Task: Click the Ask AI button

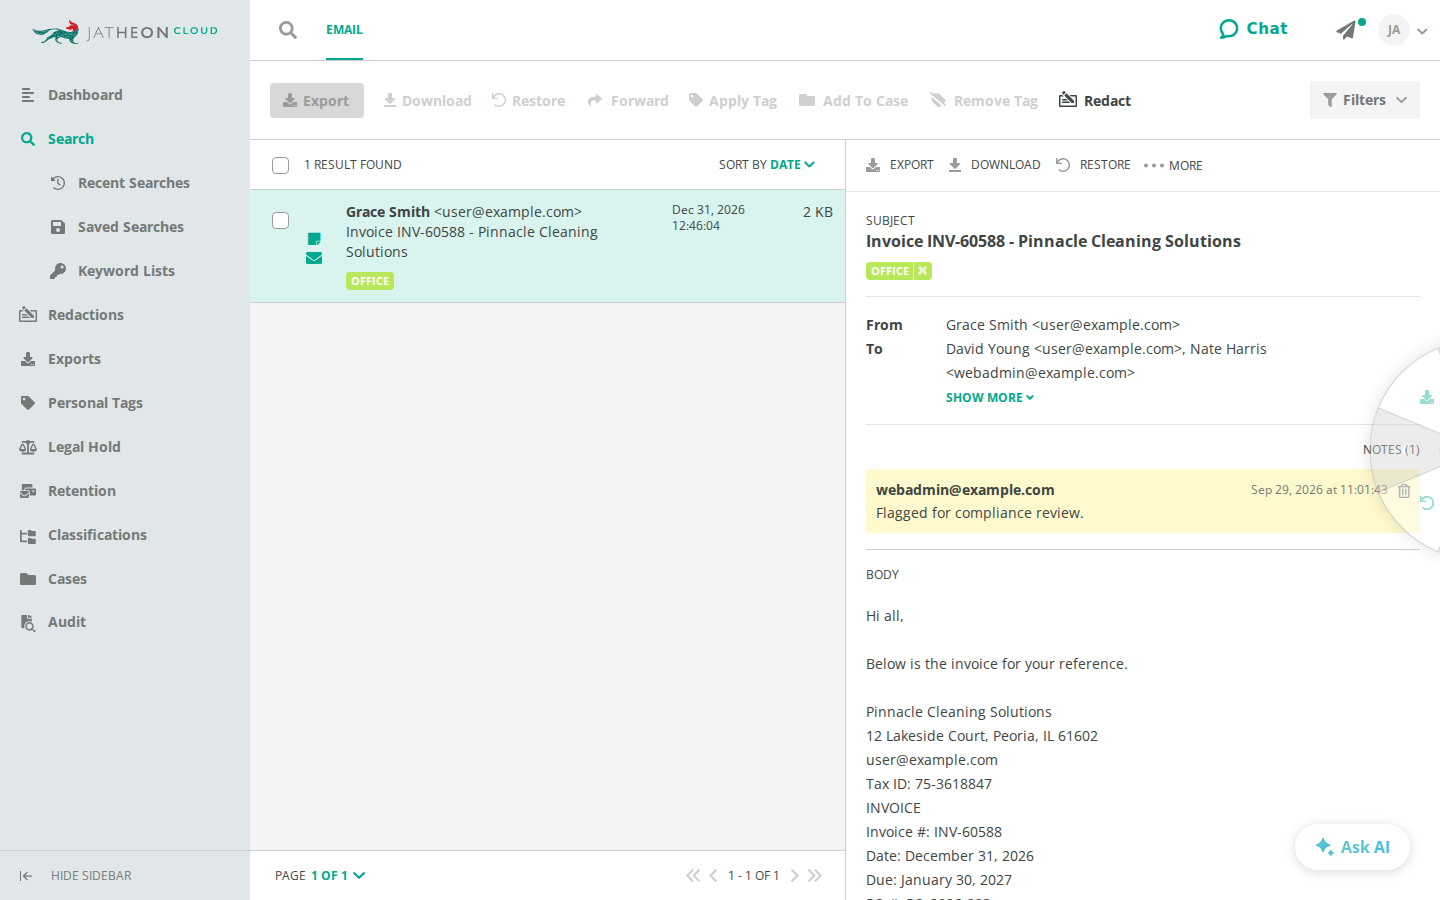Action: (x=1352, y=847)
